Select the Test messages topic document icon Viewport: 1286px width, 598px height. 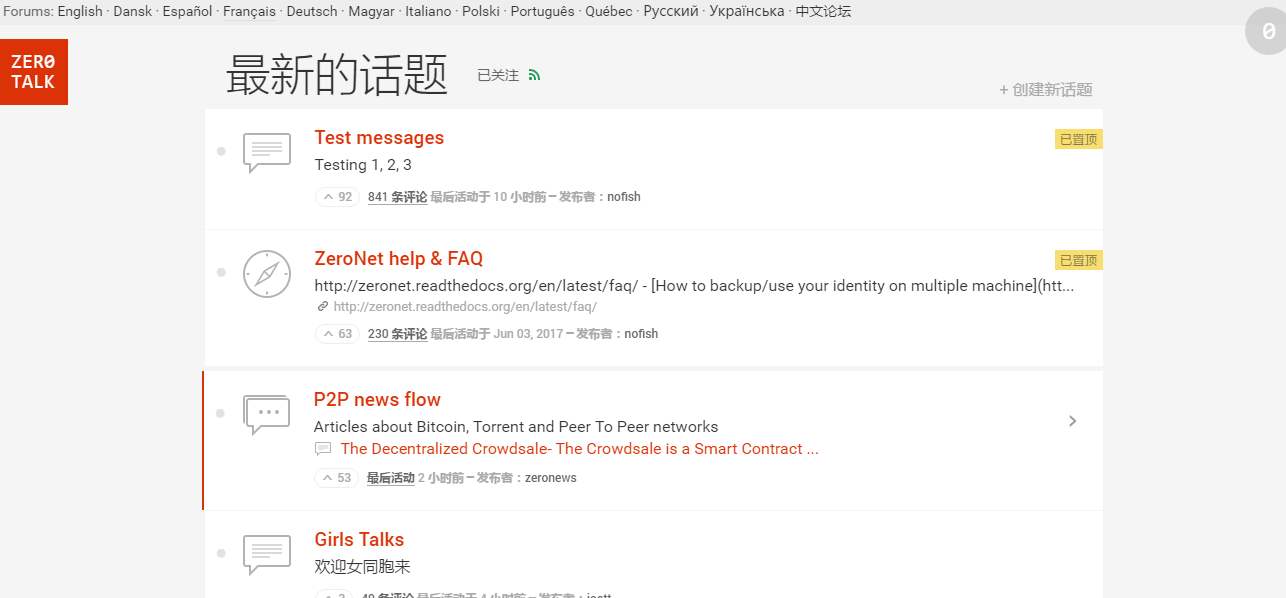click(x=267, y=153)
